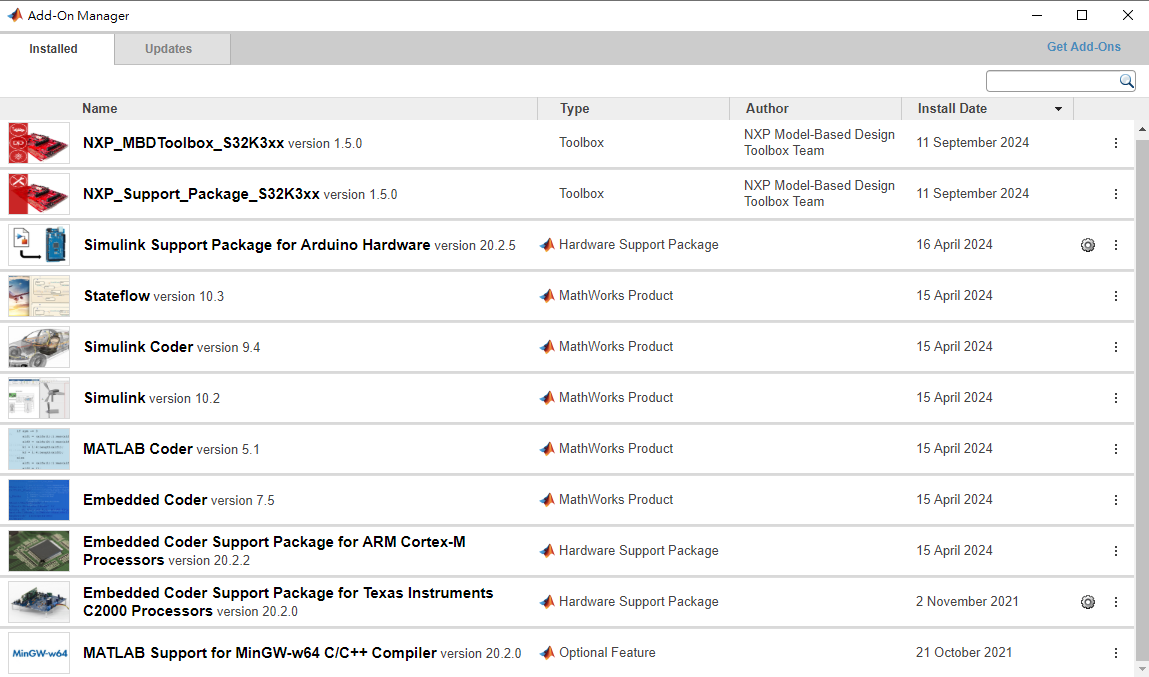The image size is (1149, 677).
Task: Click the Simulink Coder car thumbnail
Action: point(39,347)
